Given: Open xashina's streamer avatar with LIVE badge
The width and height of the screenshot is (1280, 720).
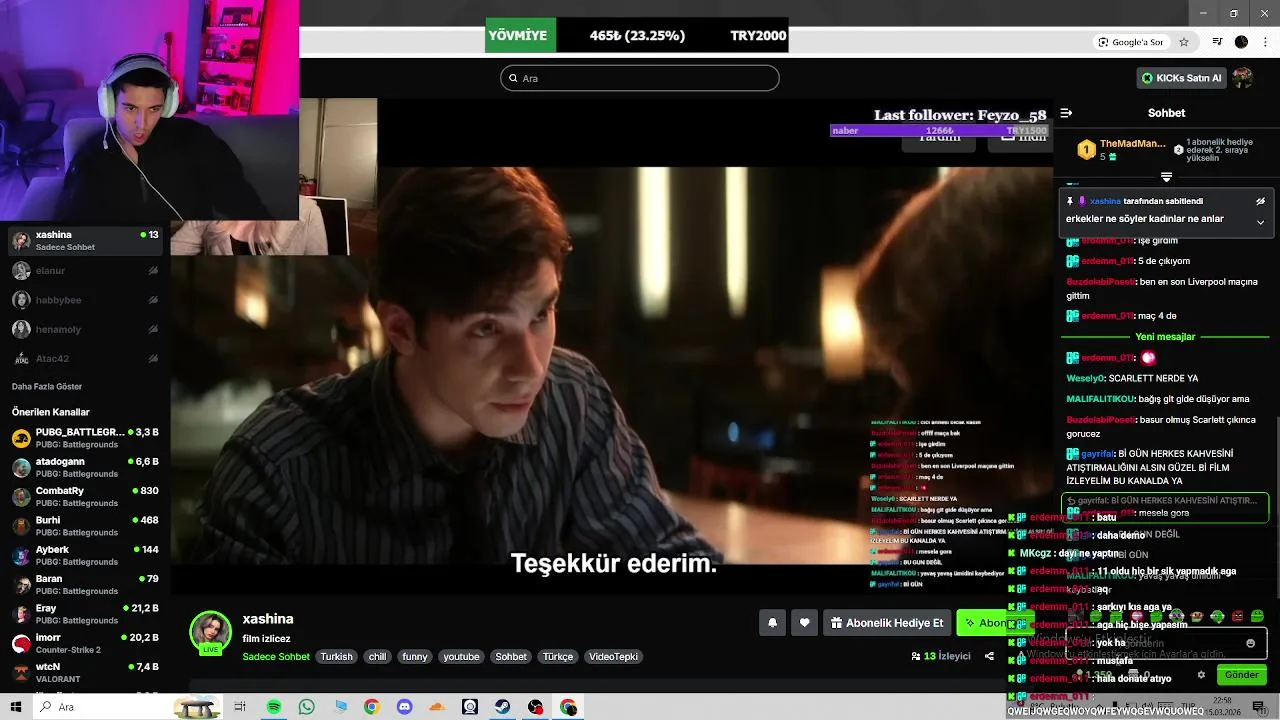Looking at the screenshot, I should (x=211, y=633).
